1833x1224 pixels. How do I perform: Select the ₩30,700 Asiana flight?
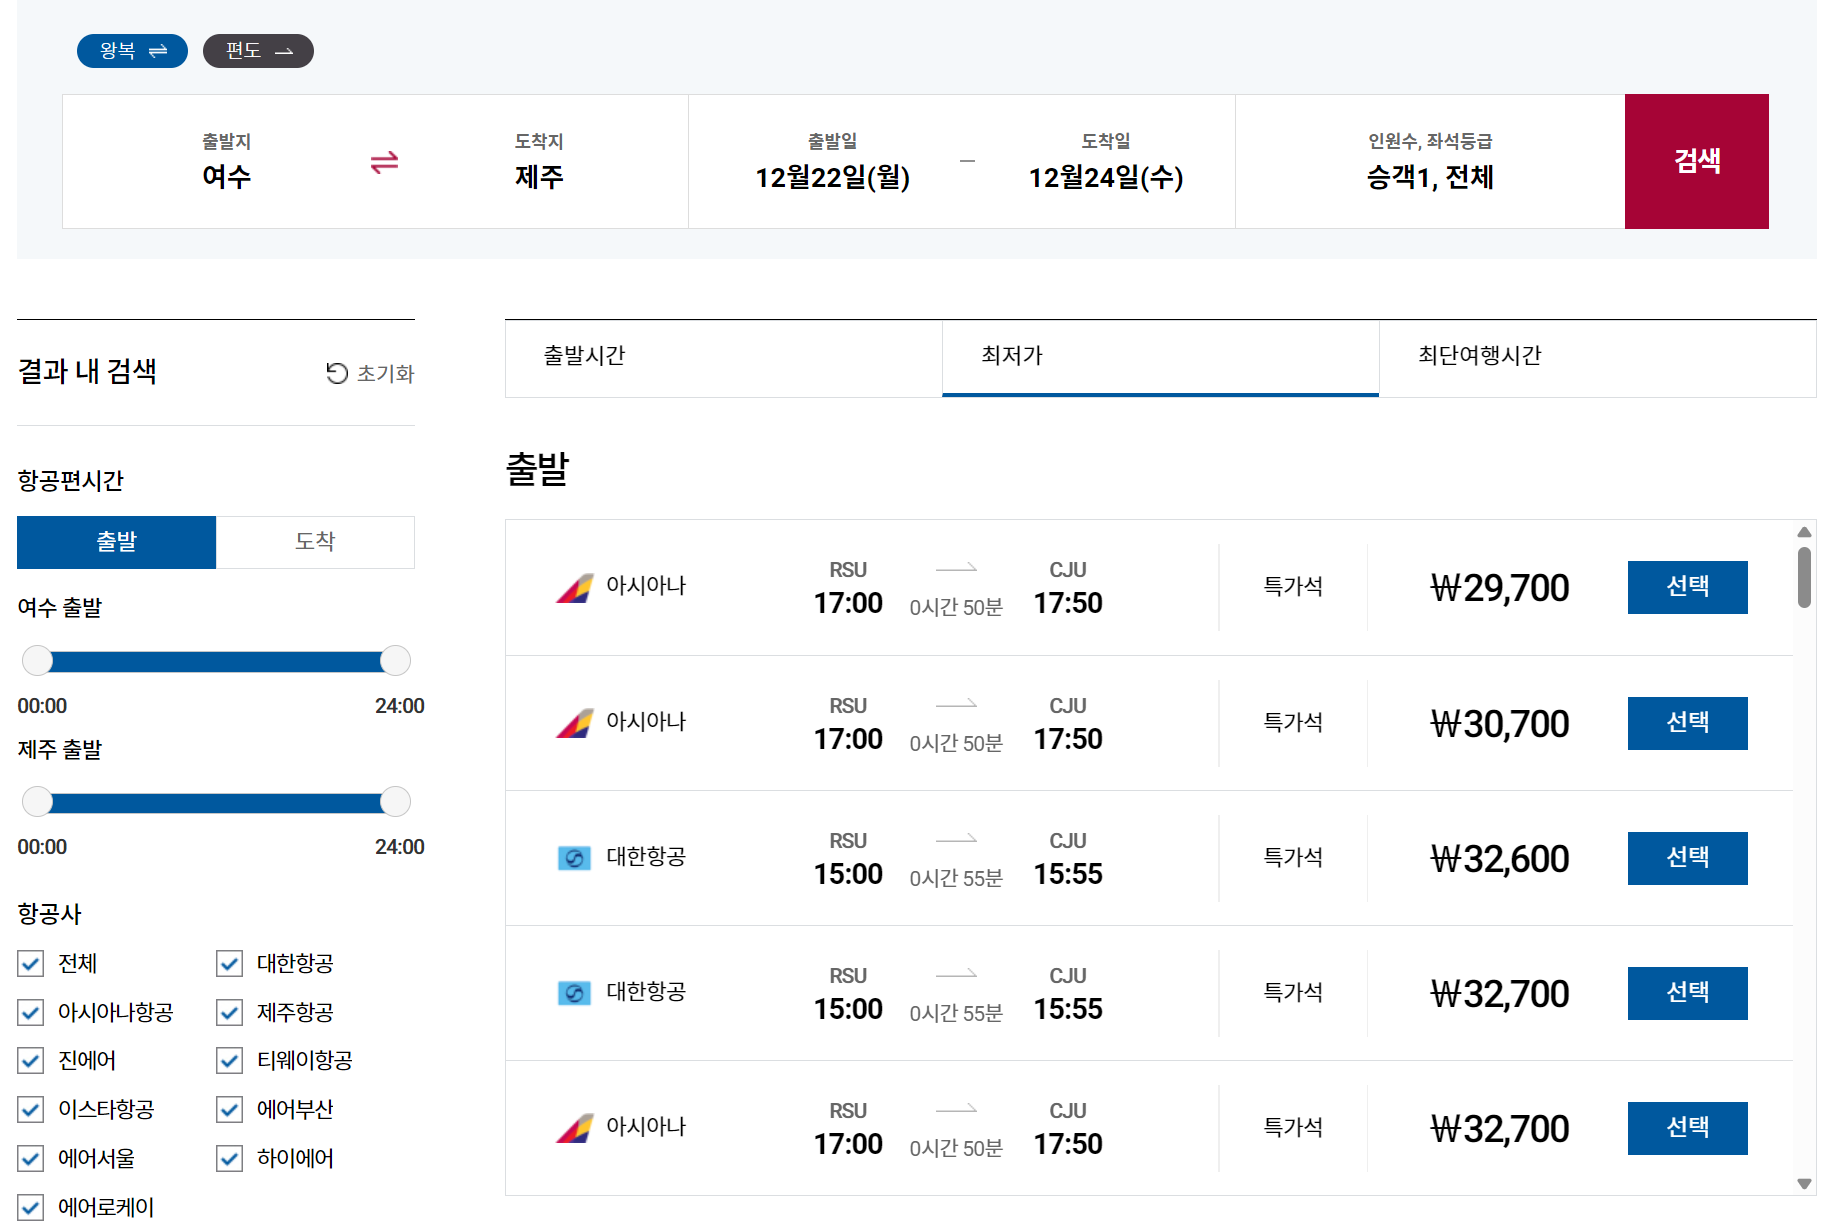(x=1687, y=723)
